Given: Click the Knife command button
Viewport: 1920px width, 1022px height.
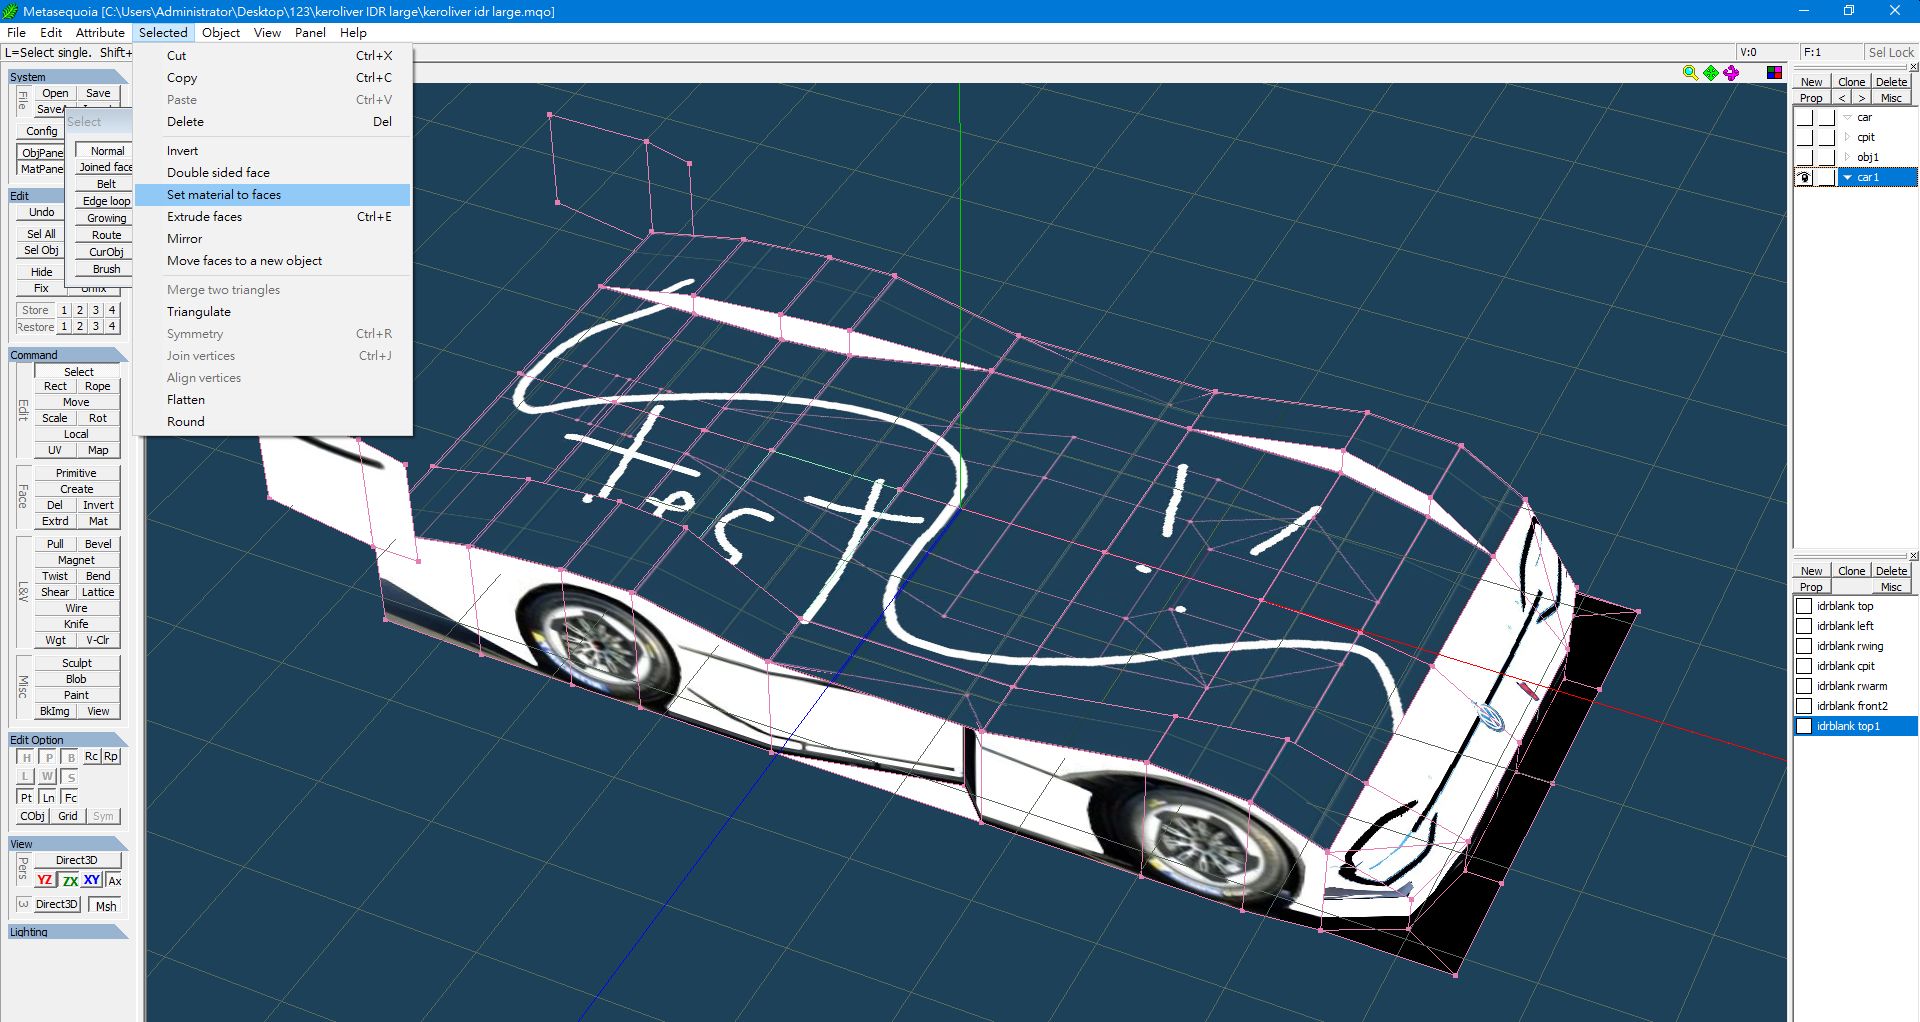Looking at the screenshot, I should coord(76,624).
